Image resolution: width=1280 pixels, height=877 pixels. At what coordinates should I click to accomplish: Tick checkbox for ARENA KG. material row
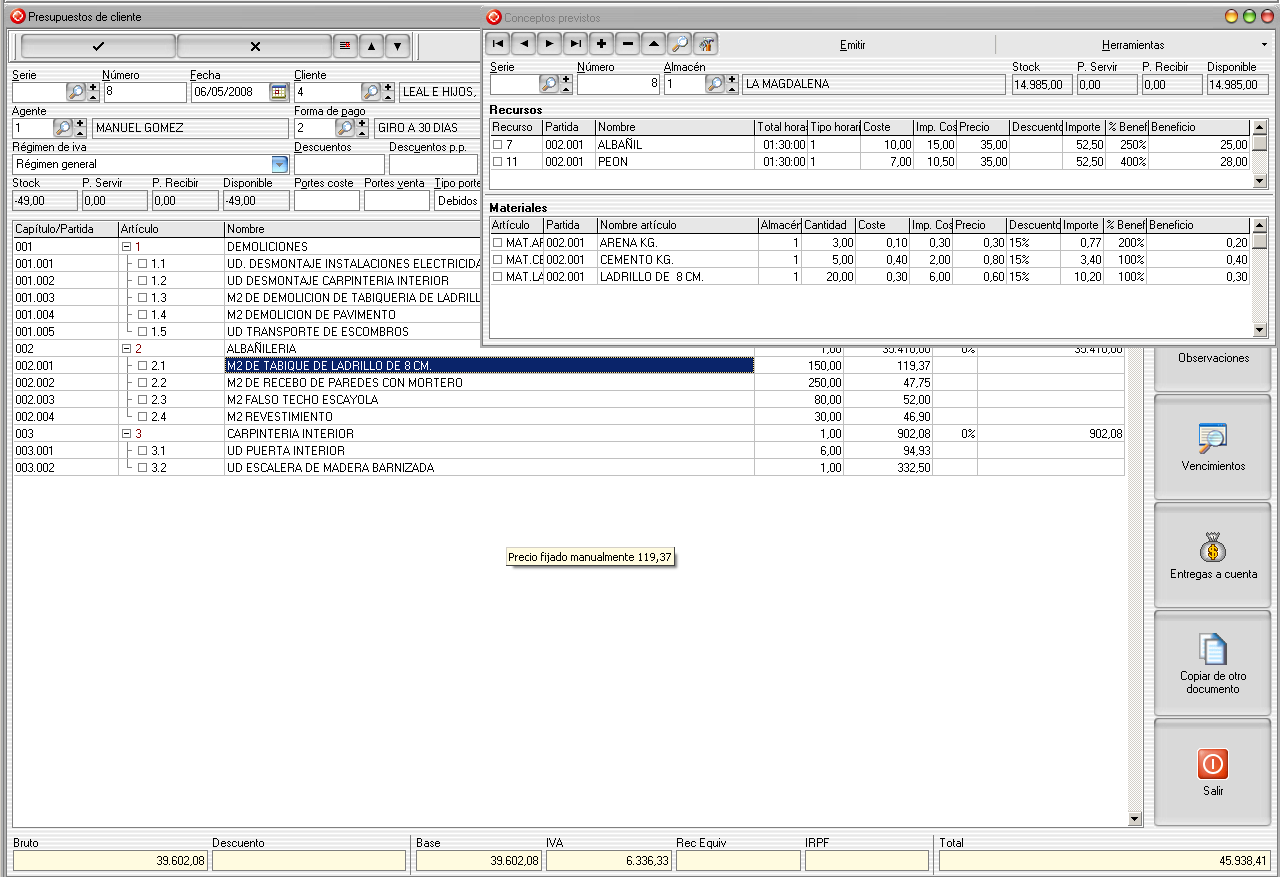coord(497,243)
